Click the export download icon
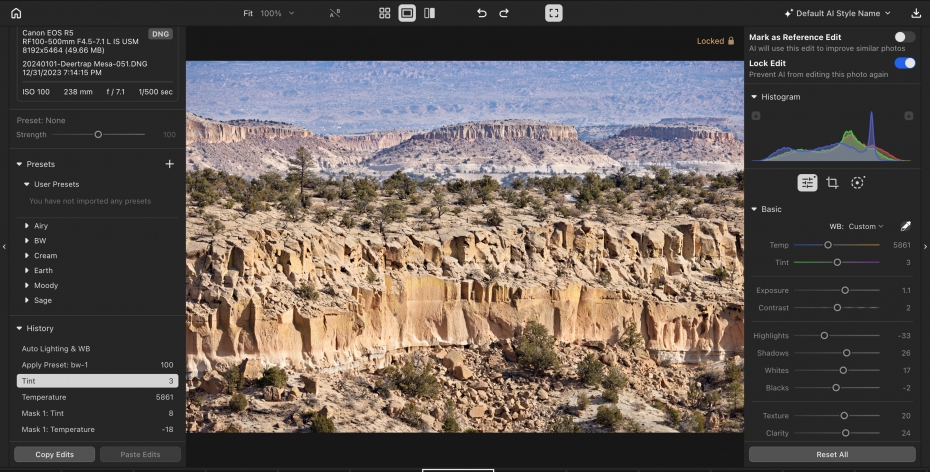The image size is (930, 472). click(916, 13)
